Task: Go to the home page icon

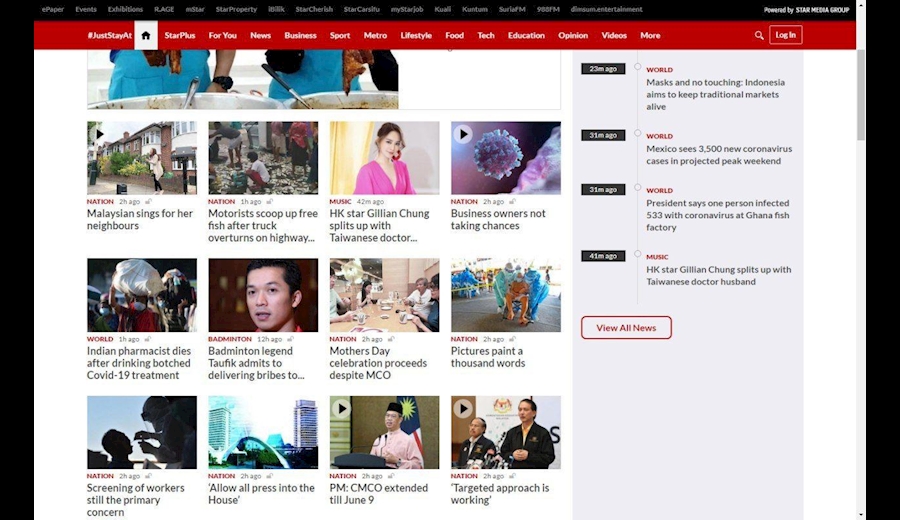Action: pos(145,35)
